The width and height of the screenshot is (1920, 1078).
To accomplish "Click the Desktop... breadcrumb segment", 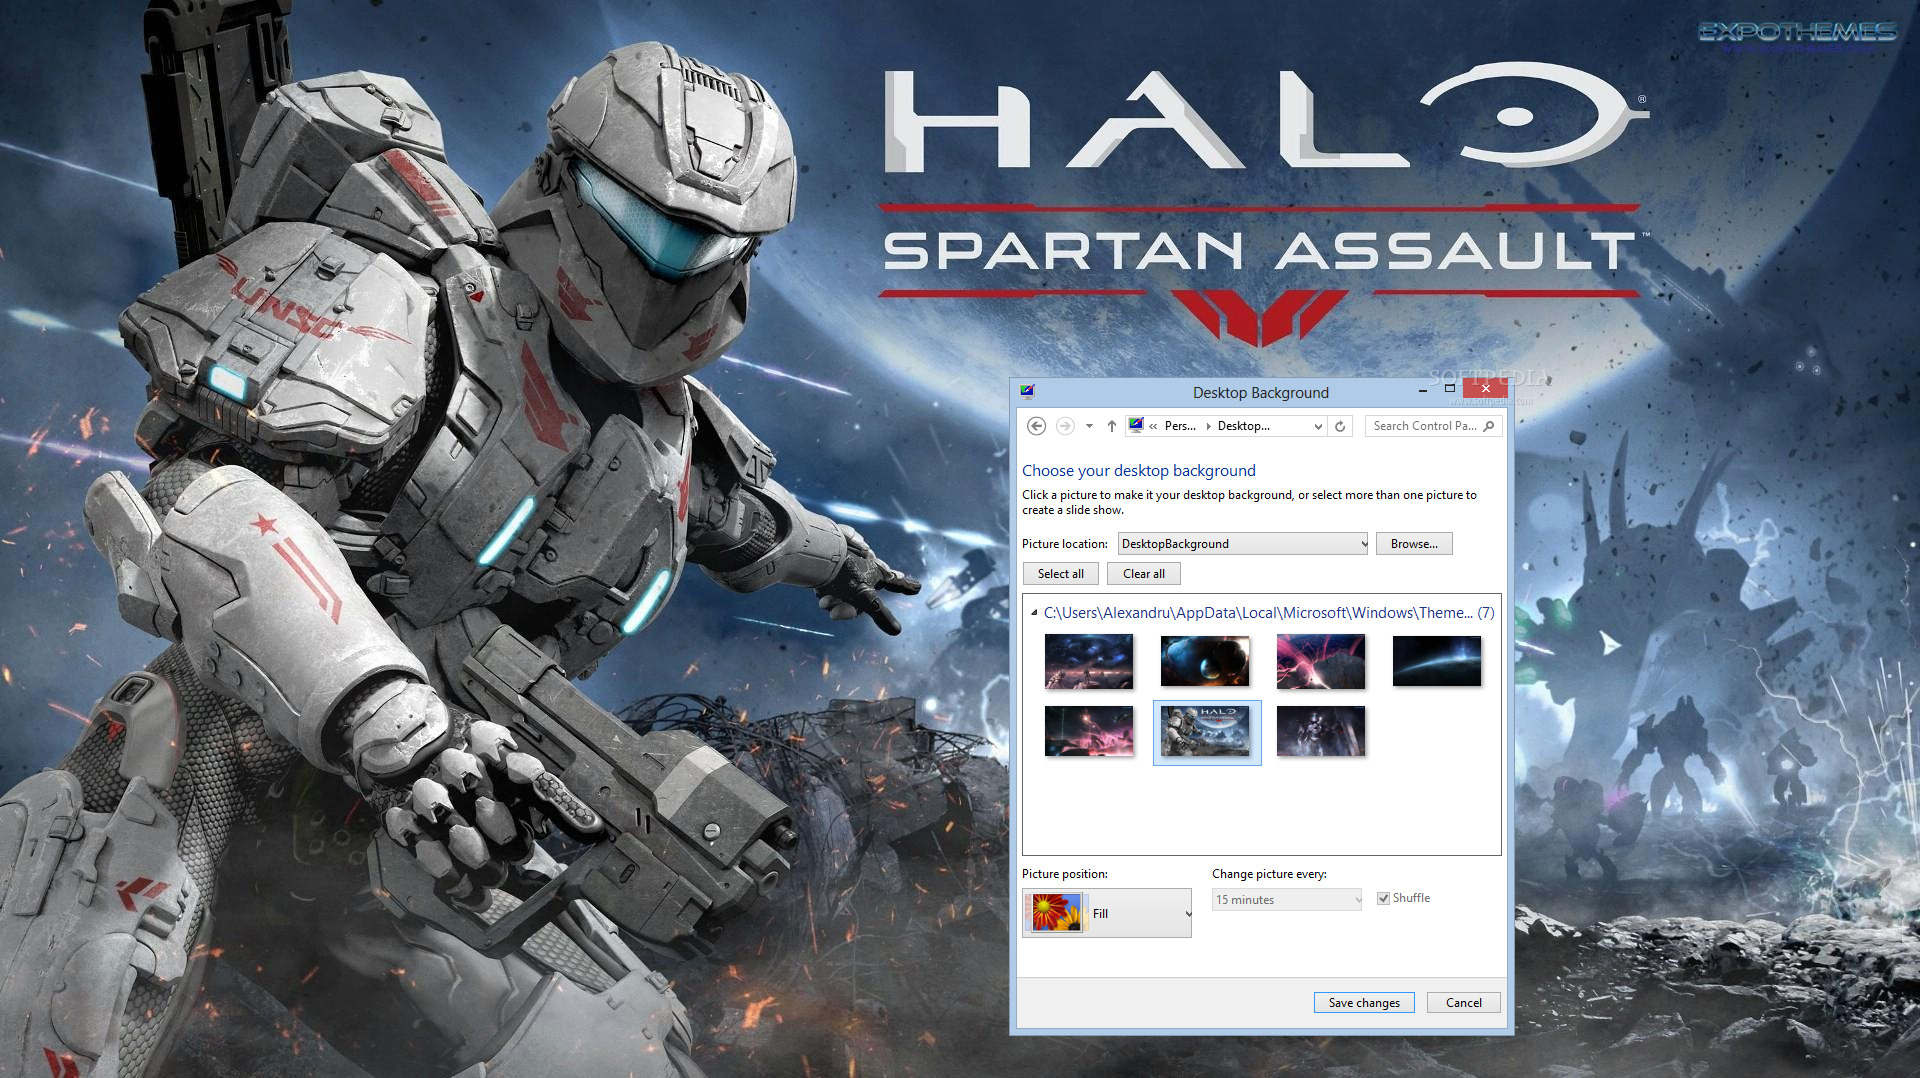I will [1243, 426].
